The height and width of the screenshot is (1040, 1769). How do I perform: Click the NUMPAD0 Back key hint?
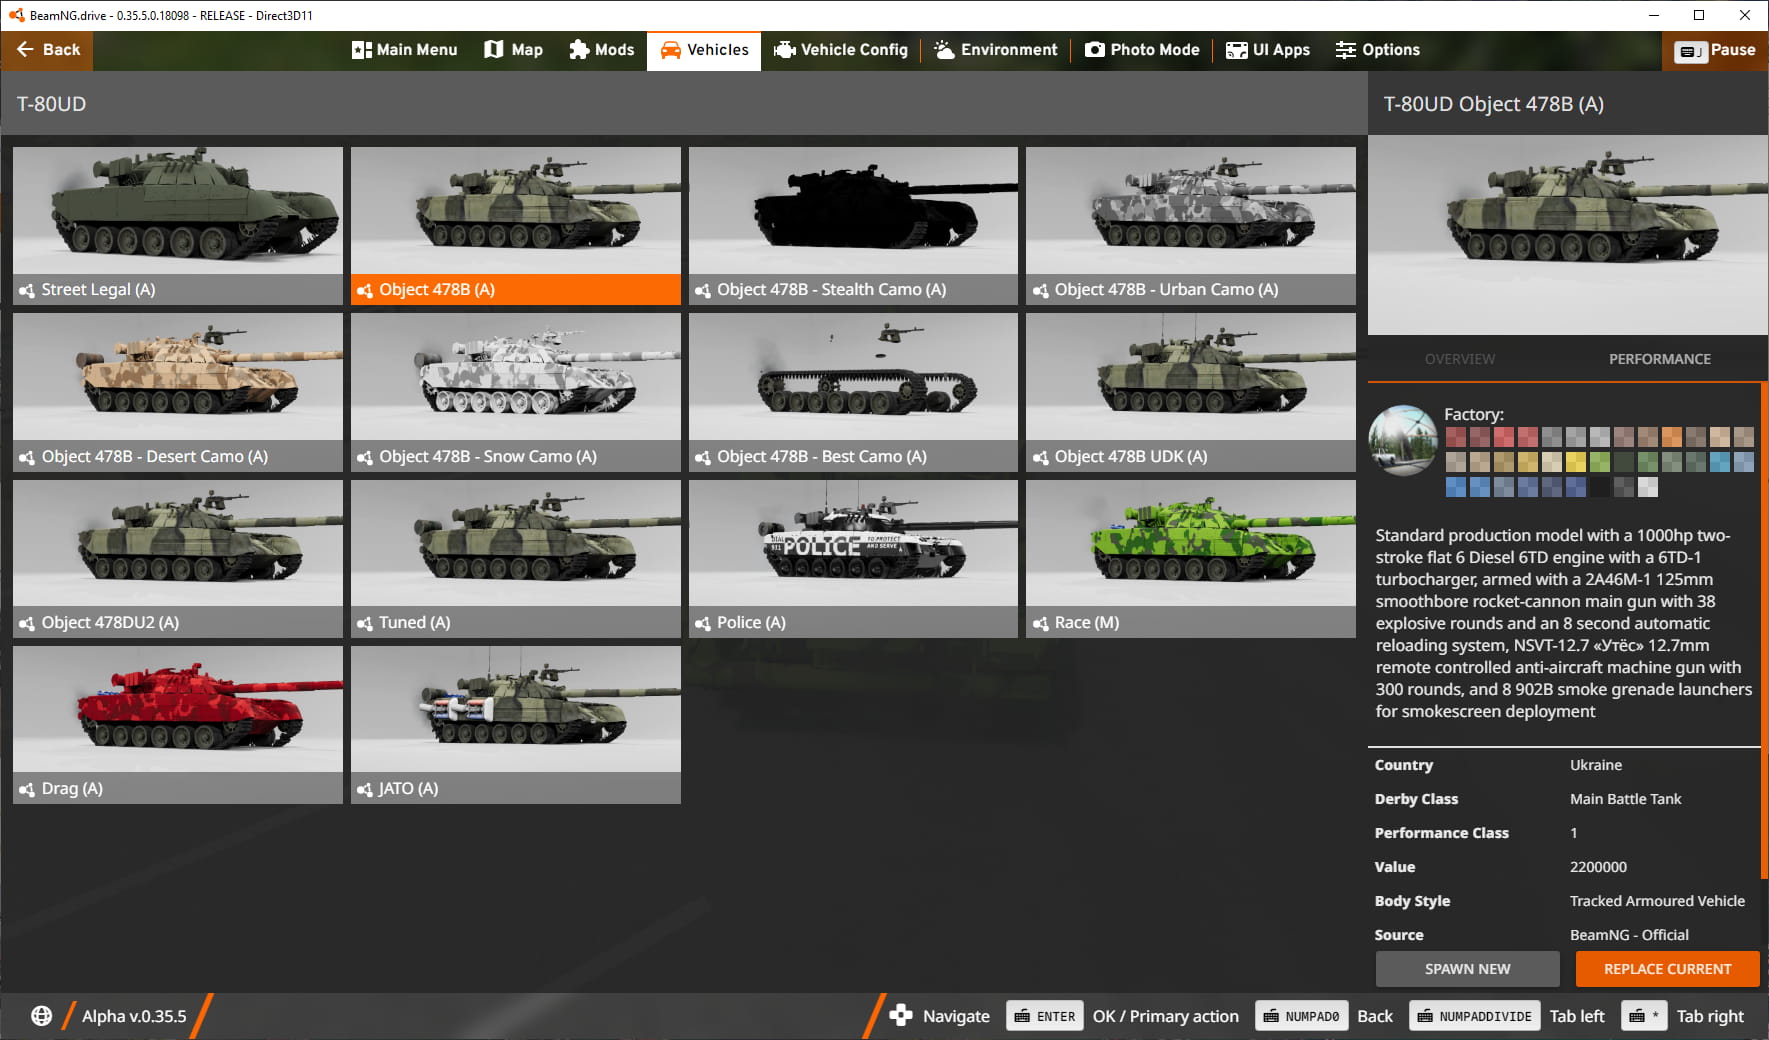pyautogui.click(x=1301, y=1017)
